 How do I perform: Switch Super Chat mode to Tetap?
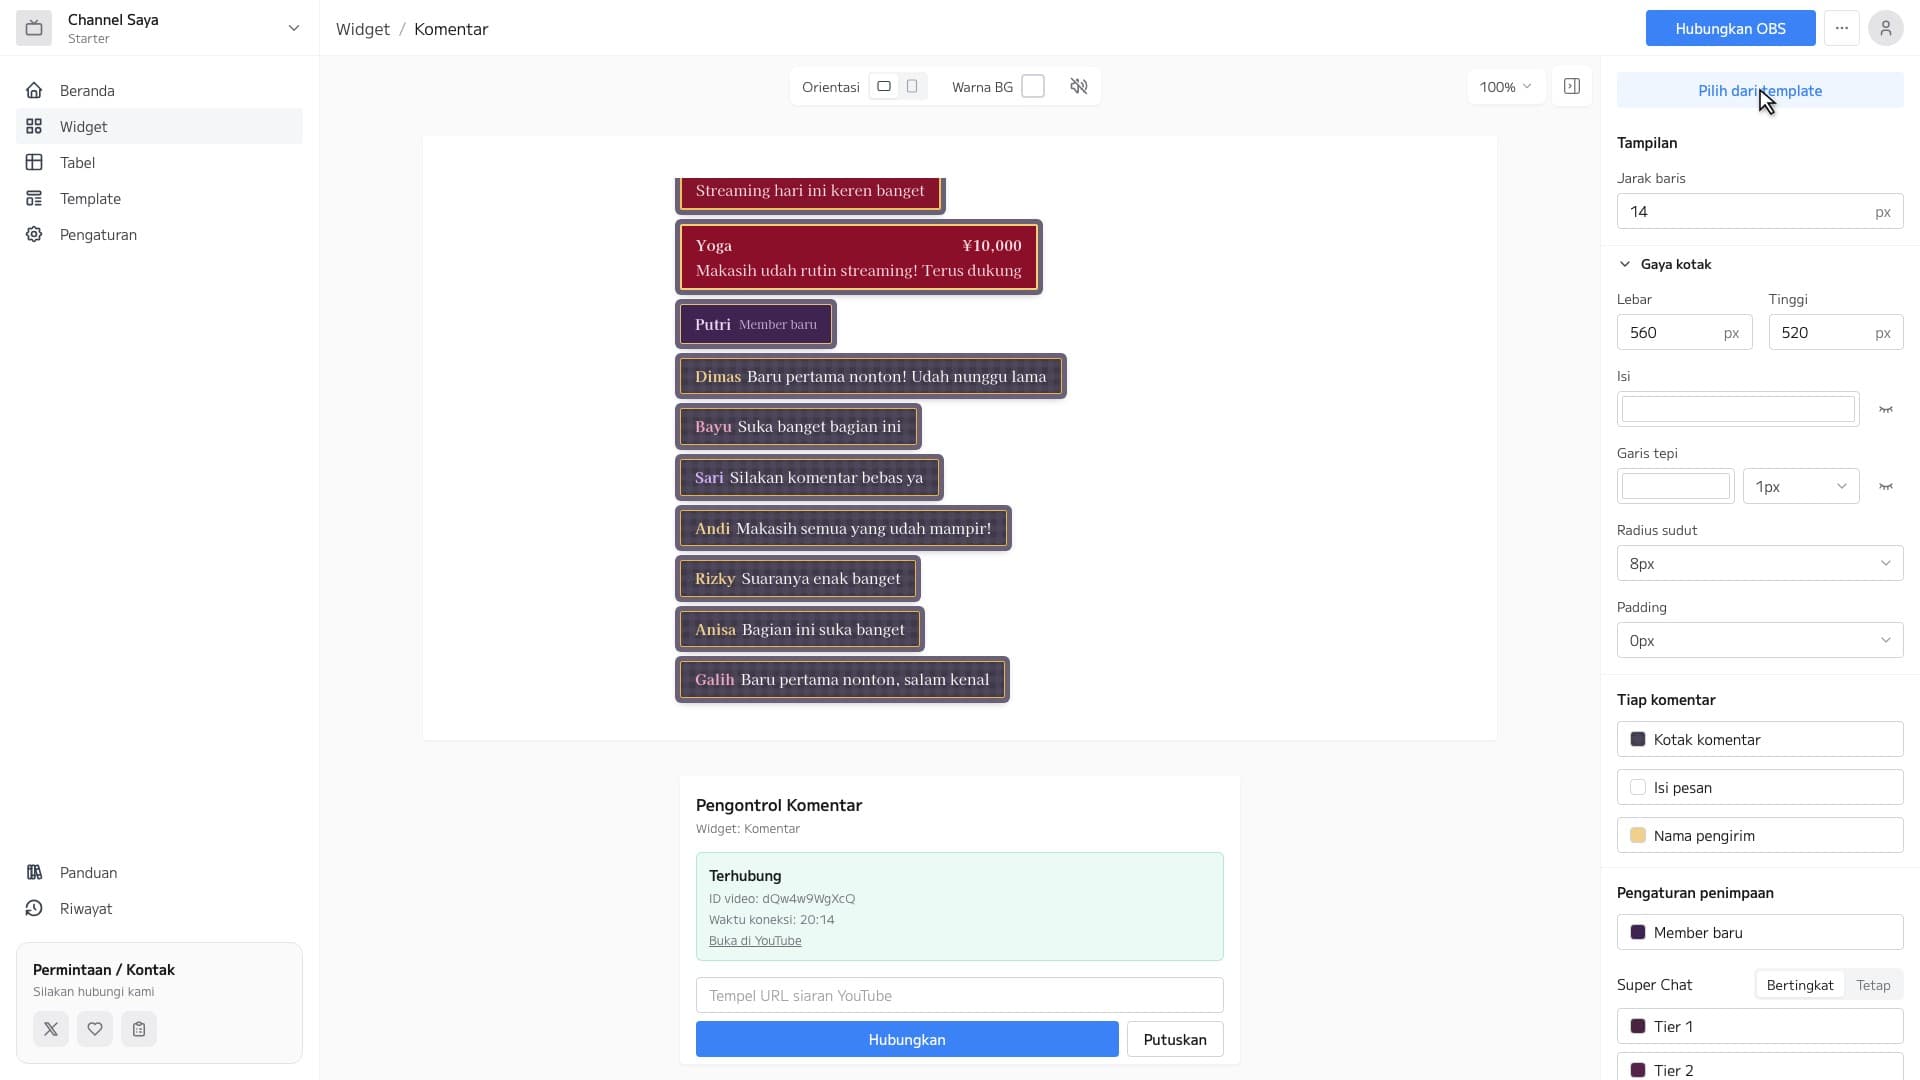(x=1873, y=985)
